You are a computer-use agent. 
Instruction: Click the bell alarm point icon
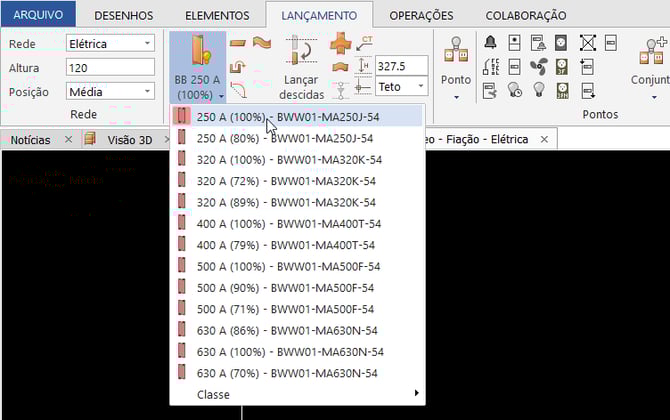(490, 42)
